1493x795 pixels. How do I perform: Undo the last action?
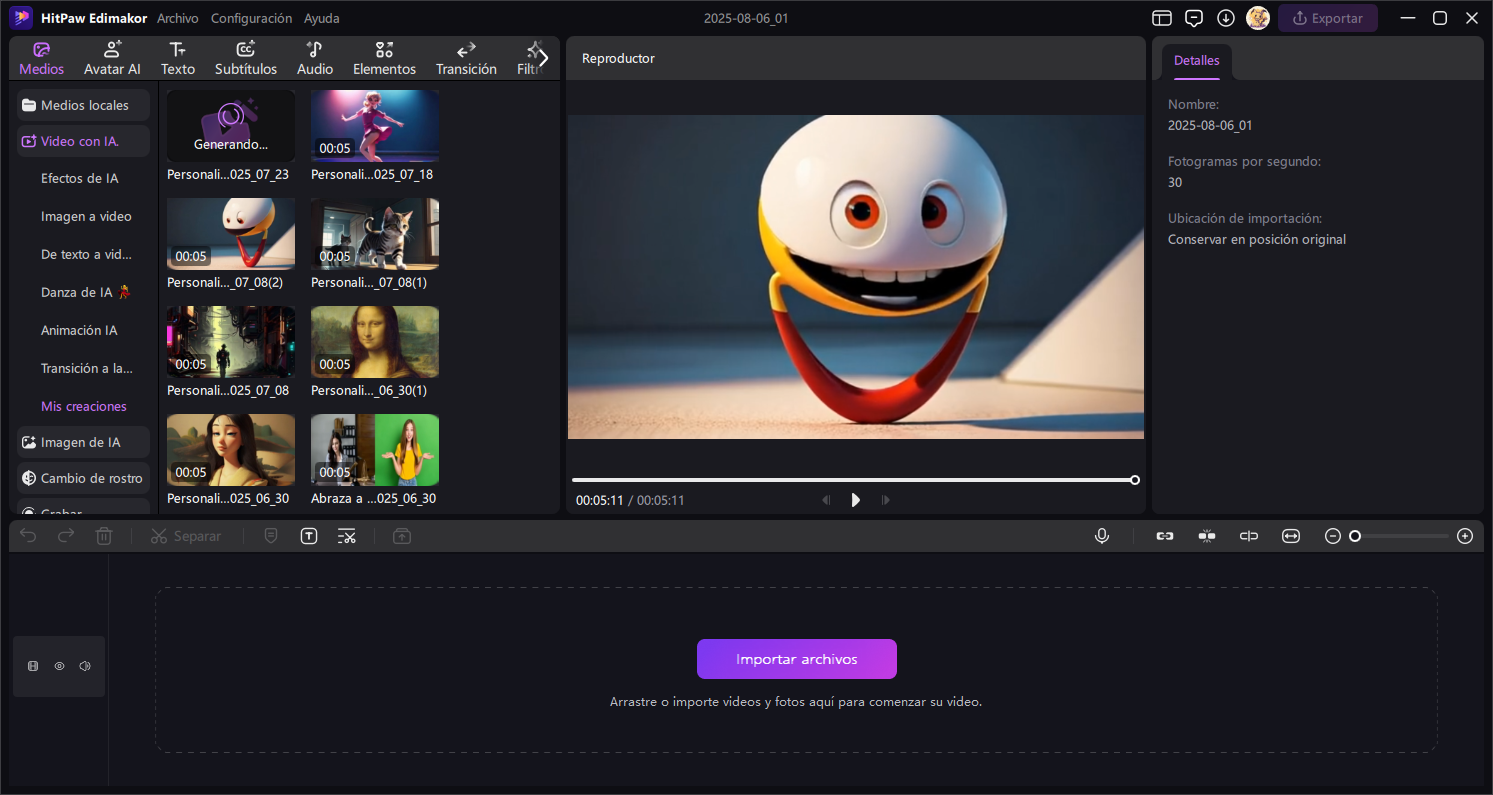pyautogui.click(x=28, y=536)
